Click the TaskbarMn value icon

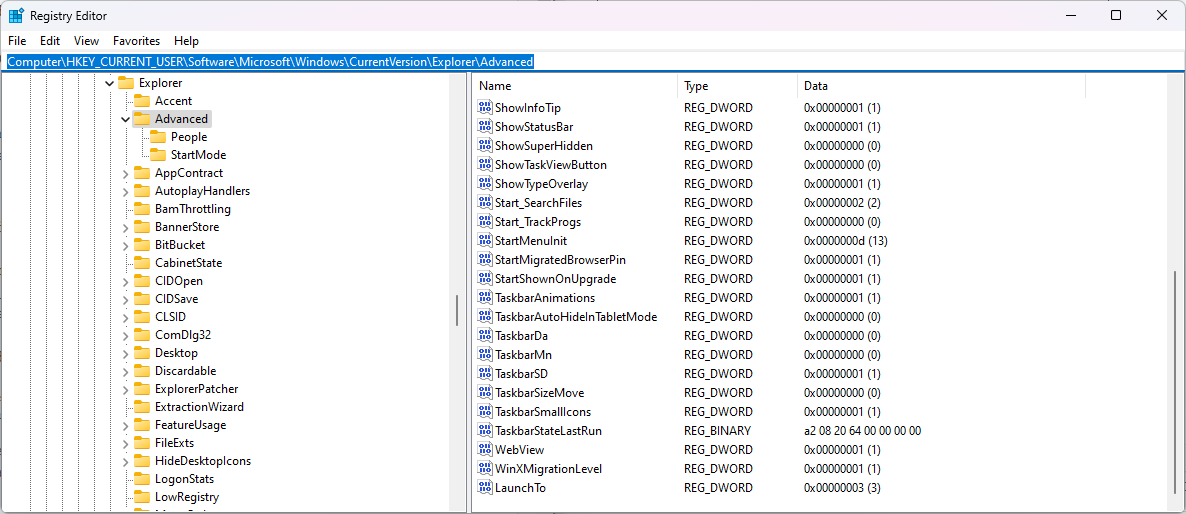click(485, 355)
